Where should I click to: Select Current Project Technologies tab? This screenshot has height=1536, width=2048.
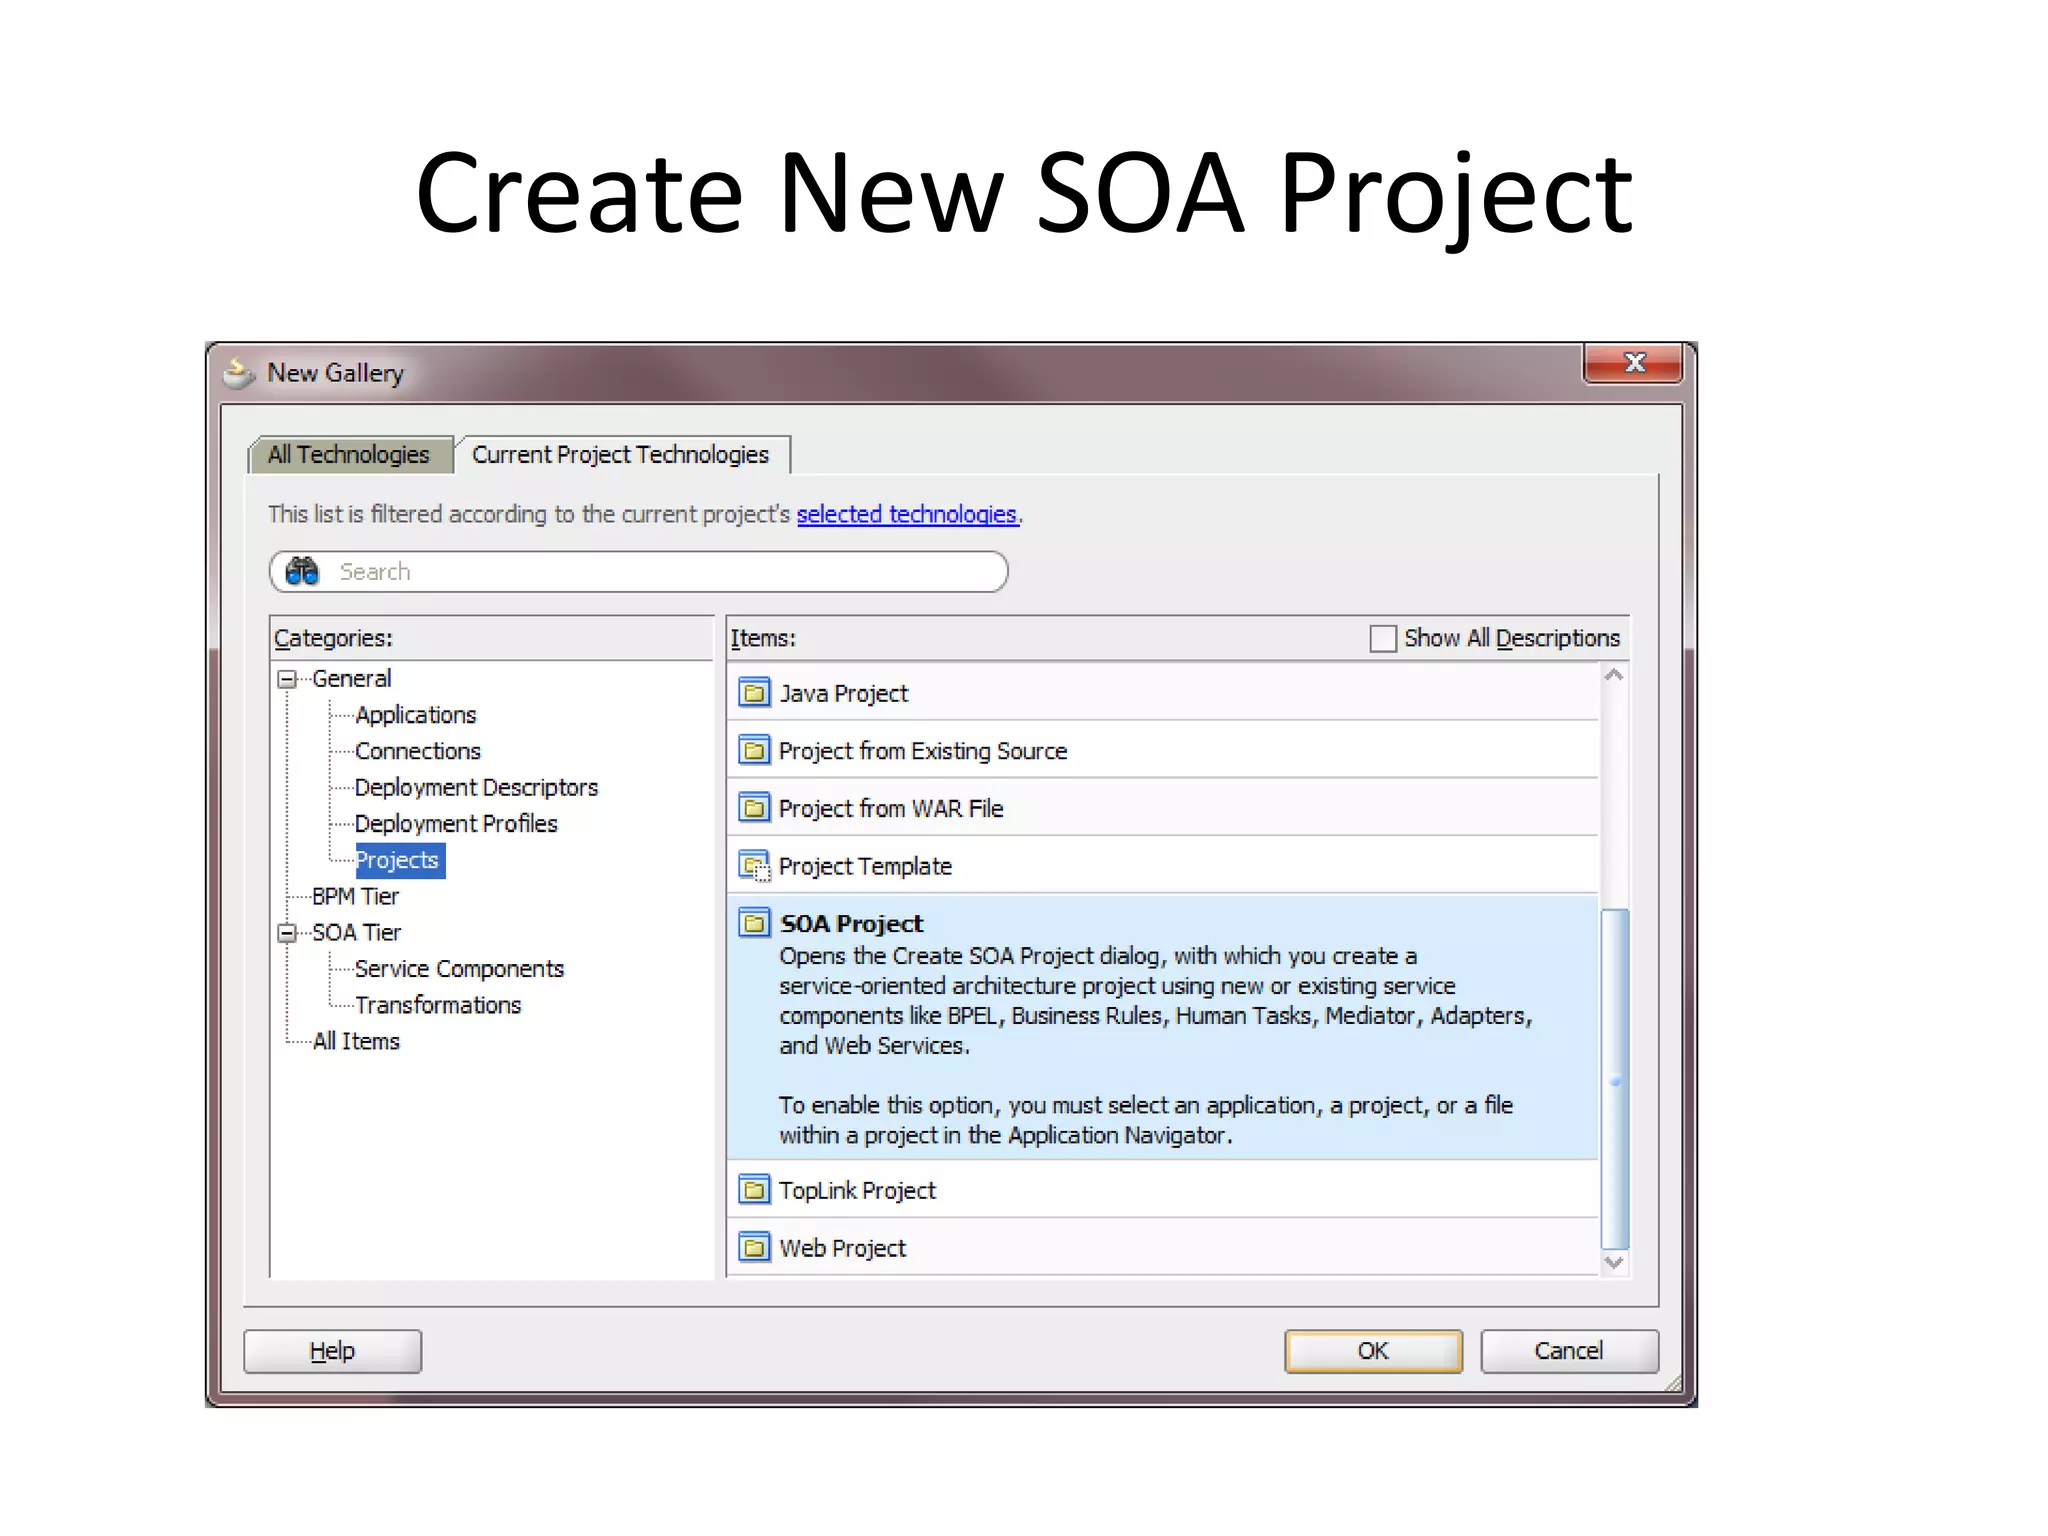620,455
